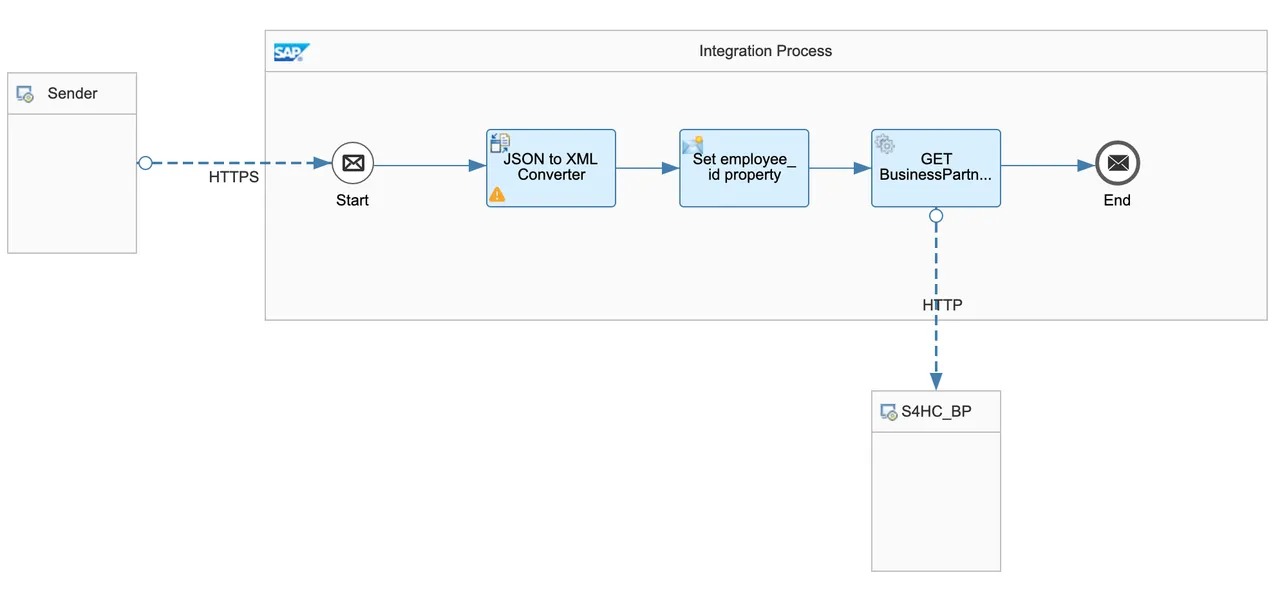Select the S4HC_BP receiver box

pos(936,481)
